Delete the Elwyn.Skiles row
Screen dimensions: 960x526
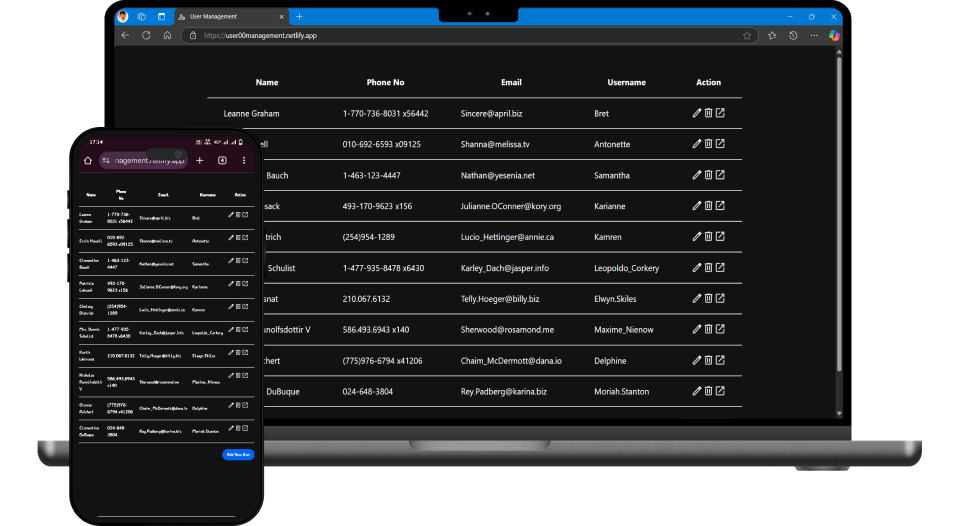pos(708,298)
